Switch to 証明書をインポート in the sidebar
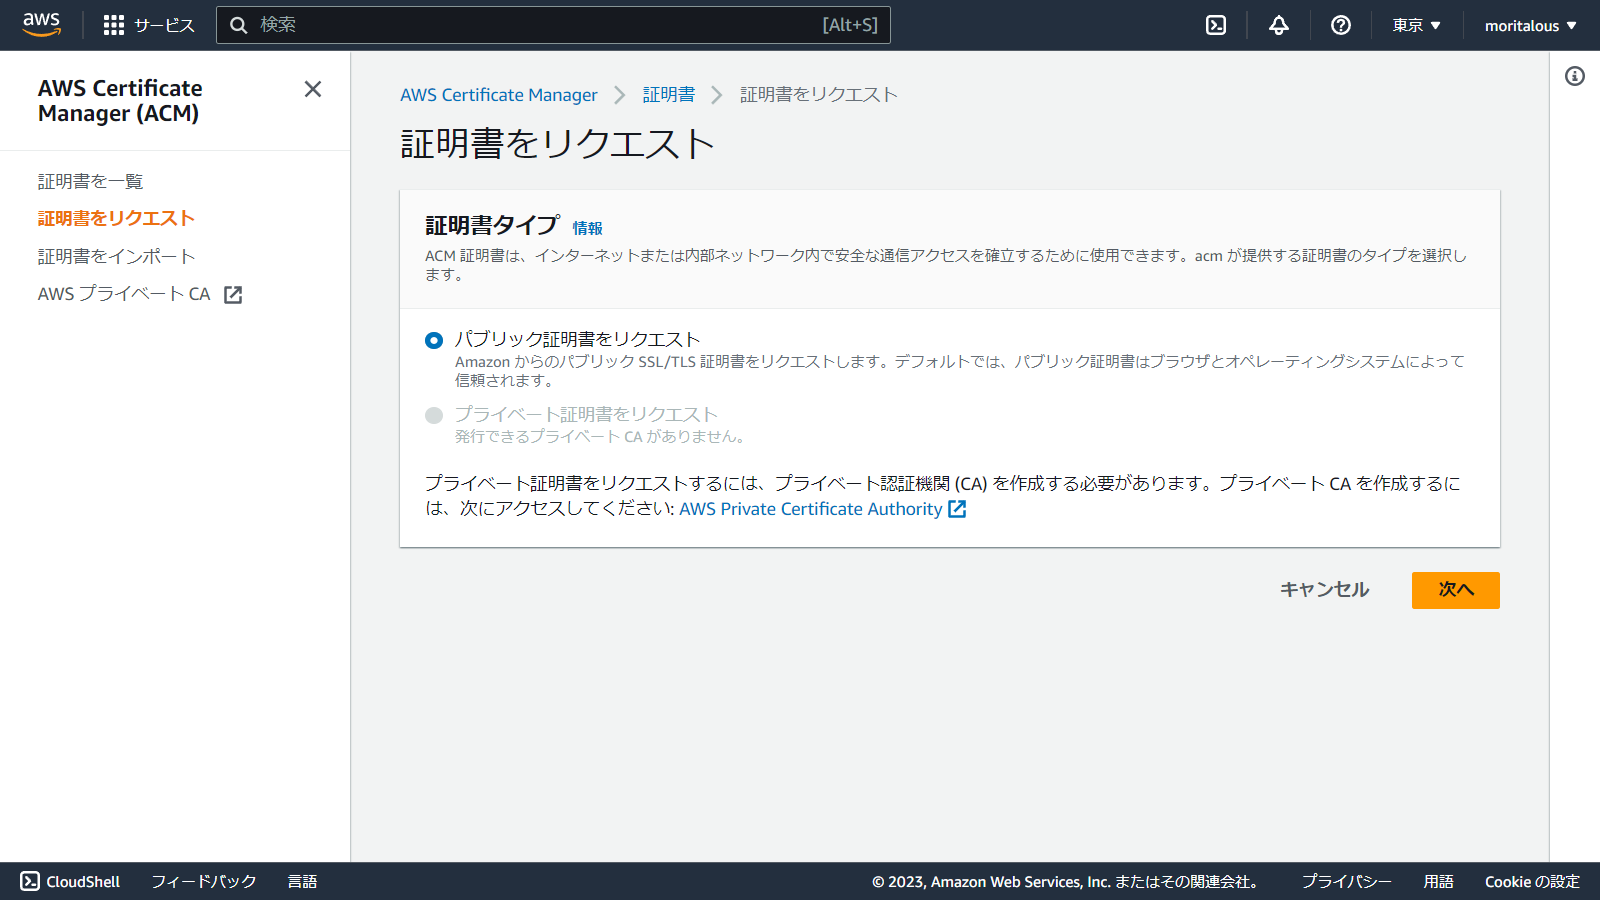The height and width of the screenshot is (900, 1600). [116, 255]
